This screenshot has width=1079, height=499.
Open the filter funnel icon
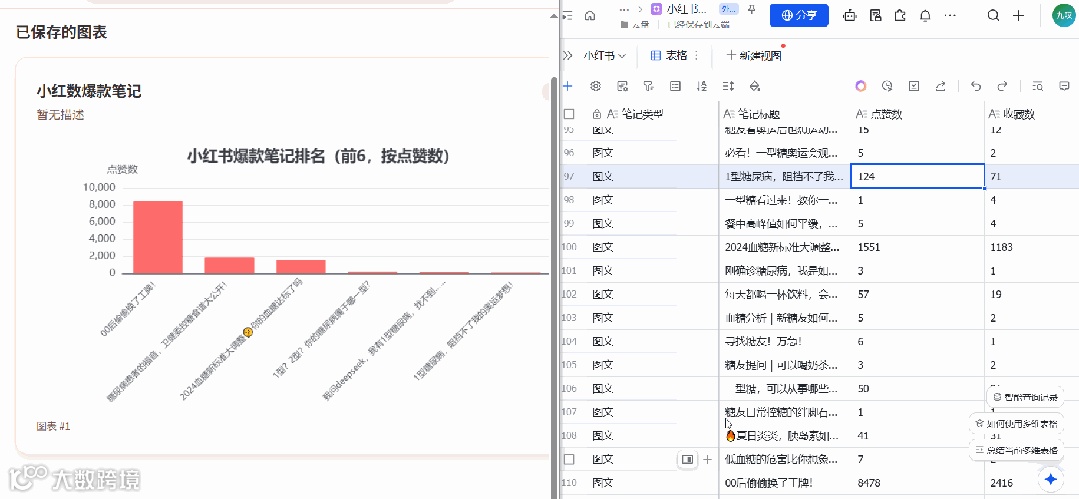click(x=648, y=86)
